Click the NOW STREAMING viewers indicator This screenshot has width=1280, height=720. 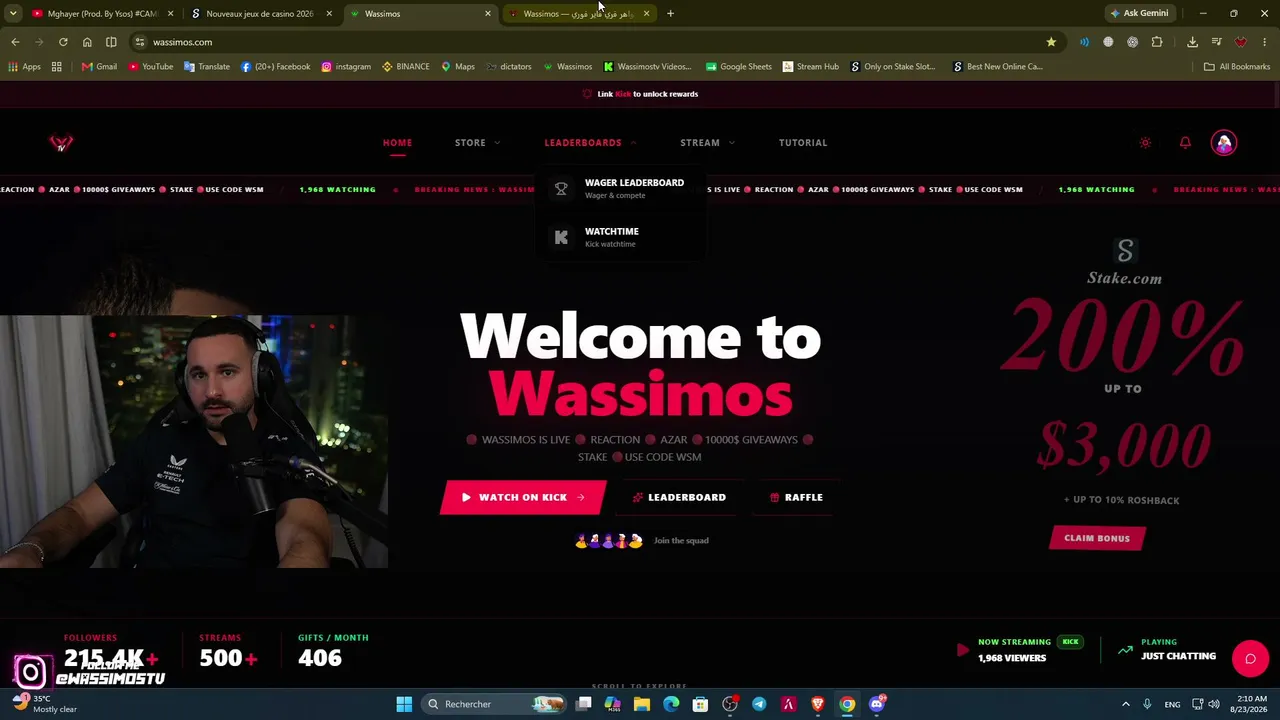click(1019, 650)
